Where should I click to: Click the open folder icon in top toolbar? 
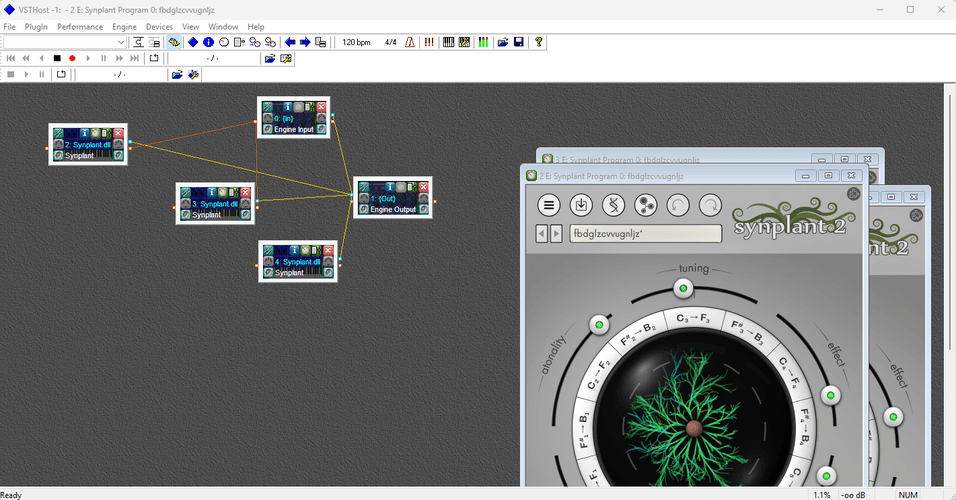[x=503, y=42]
